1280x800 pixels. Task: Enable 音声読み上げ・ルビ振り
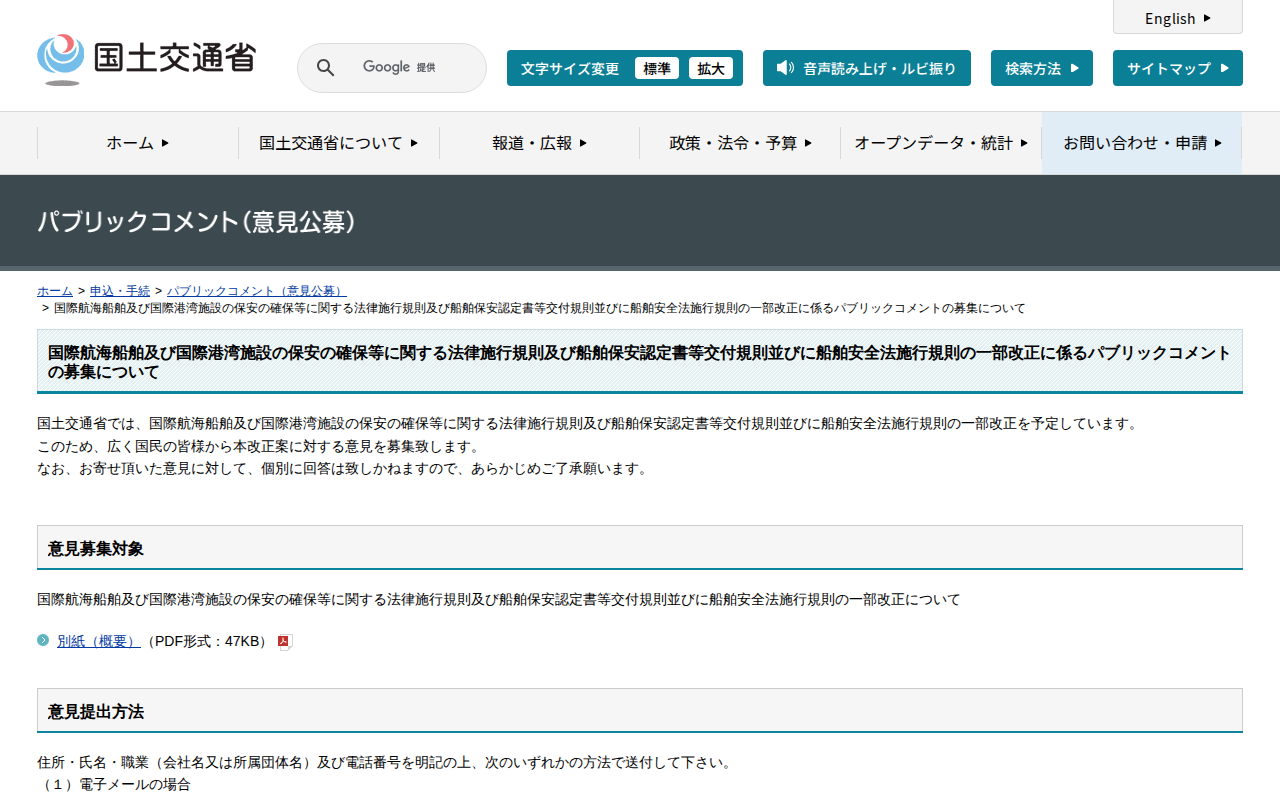867,68
